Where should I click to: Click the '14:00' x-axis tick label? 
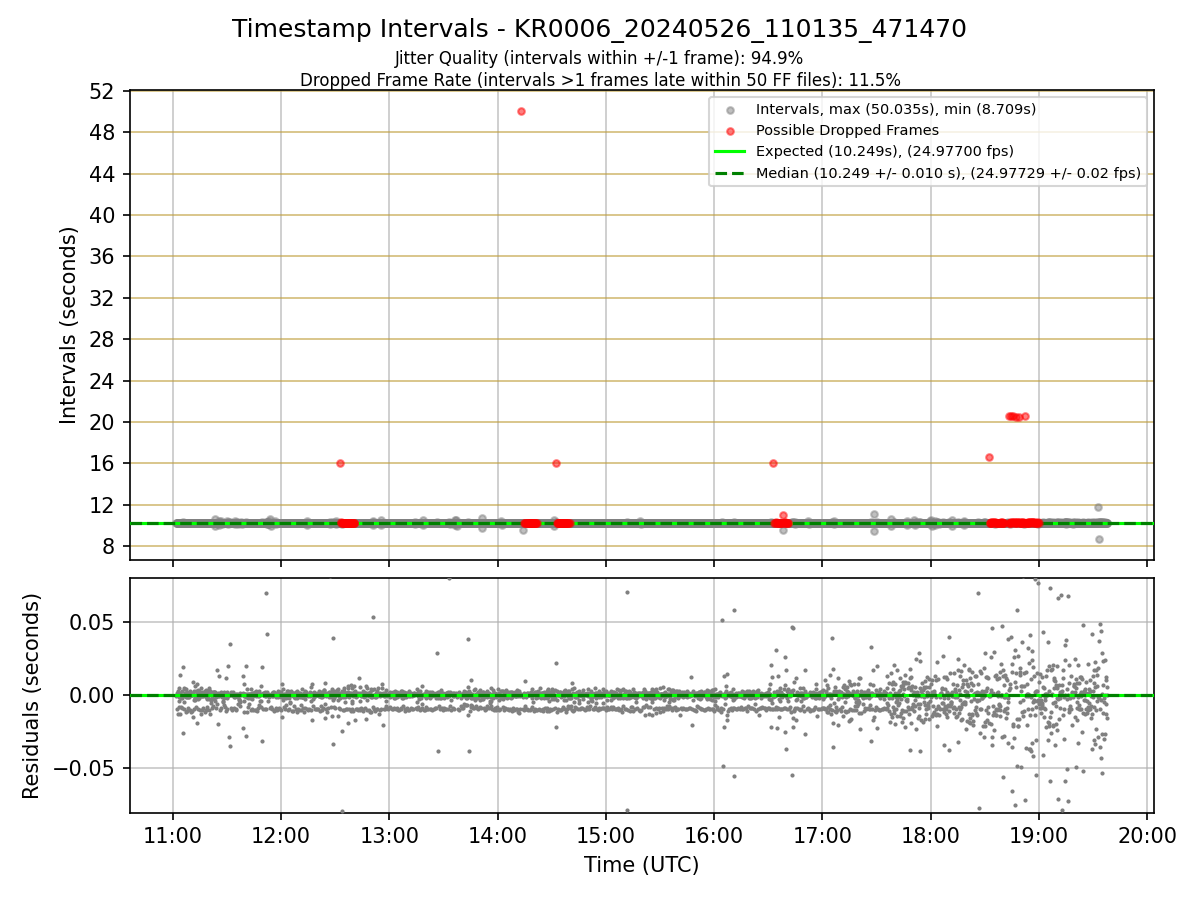pyautogui.click(x=498, y=836)
